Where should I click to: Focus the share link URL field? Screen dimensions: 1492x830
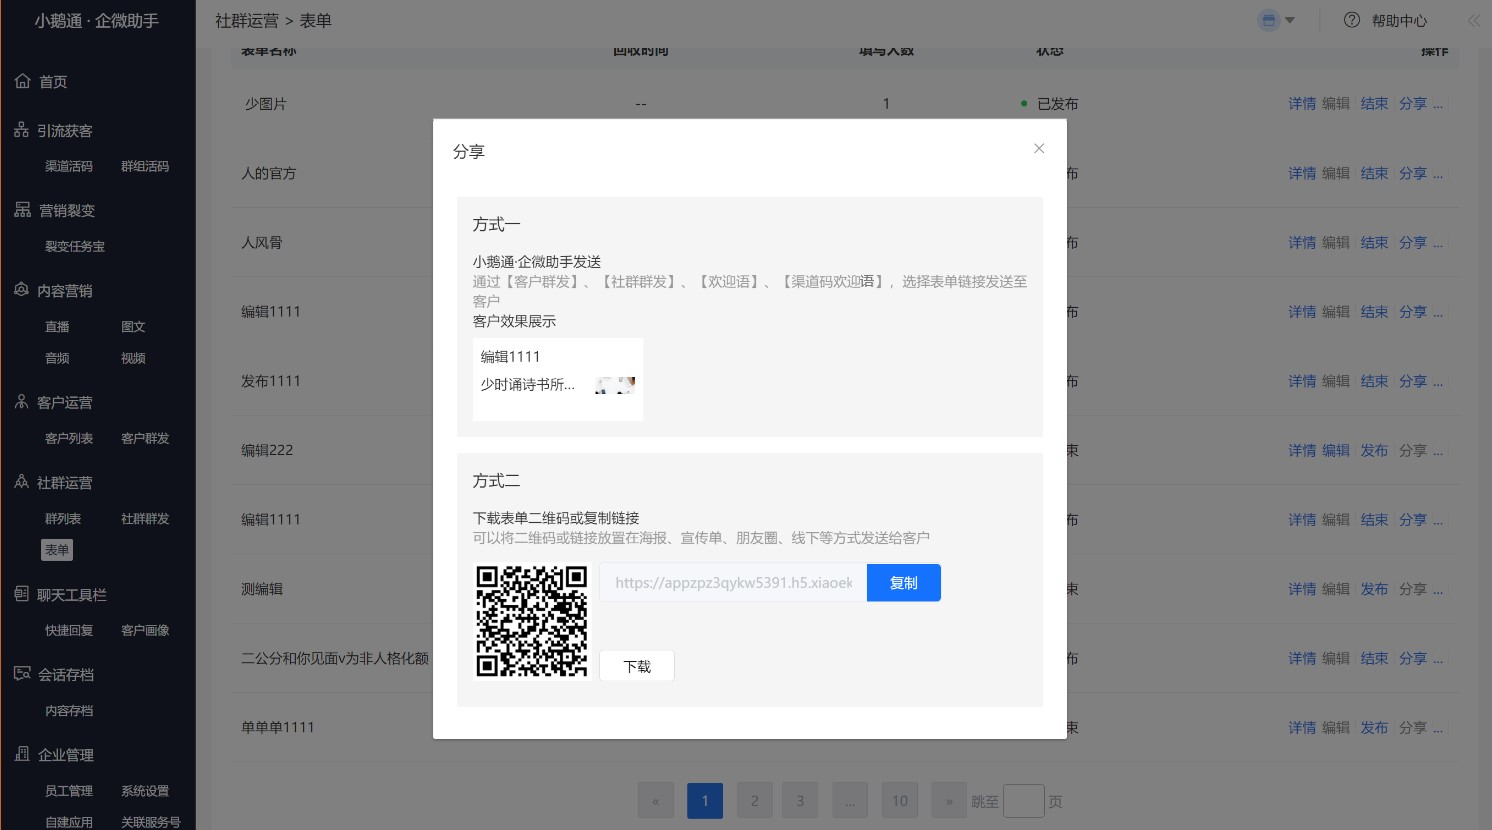[x=733, y=583]
